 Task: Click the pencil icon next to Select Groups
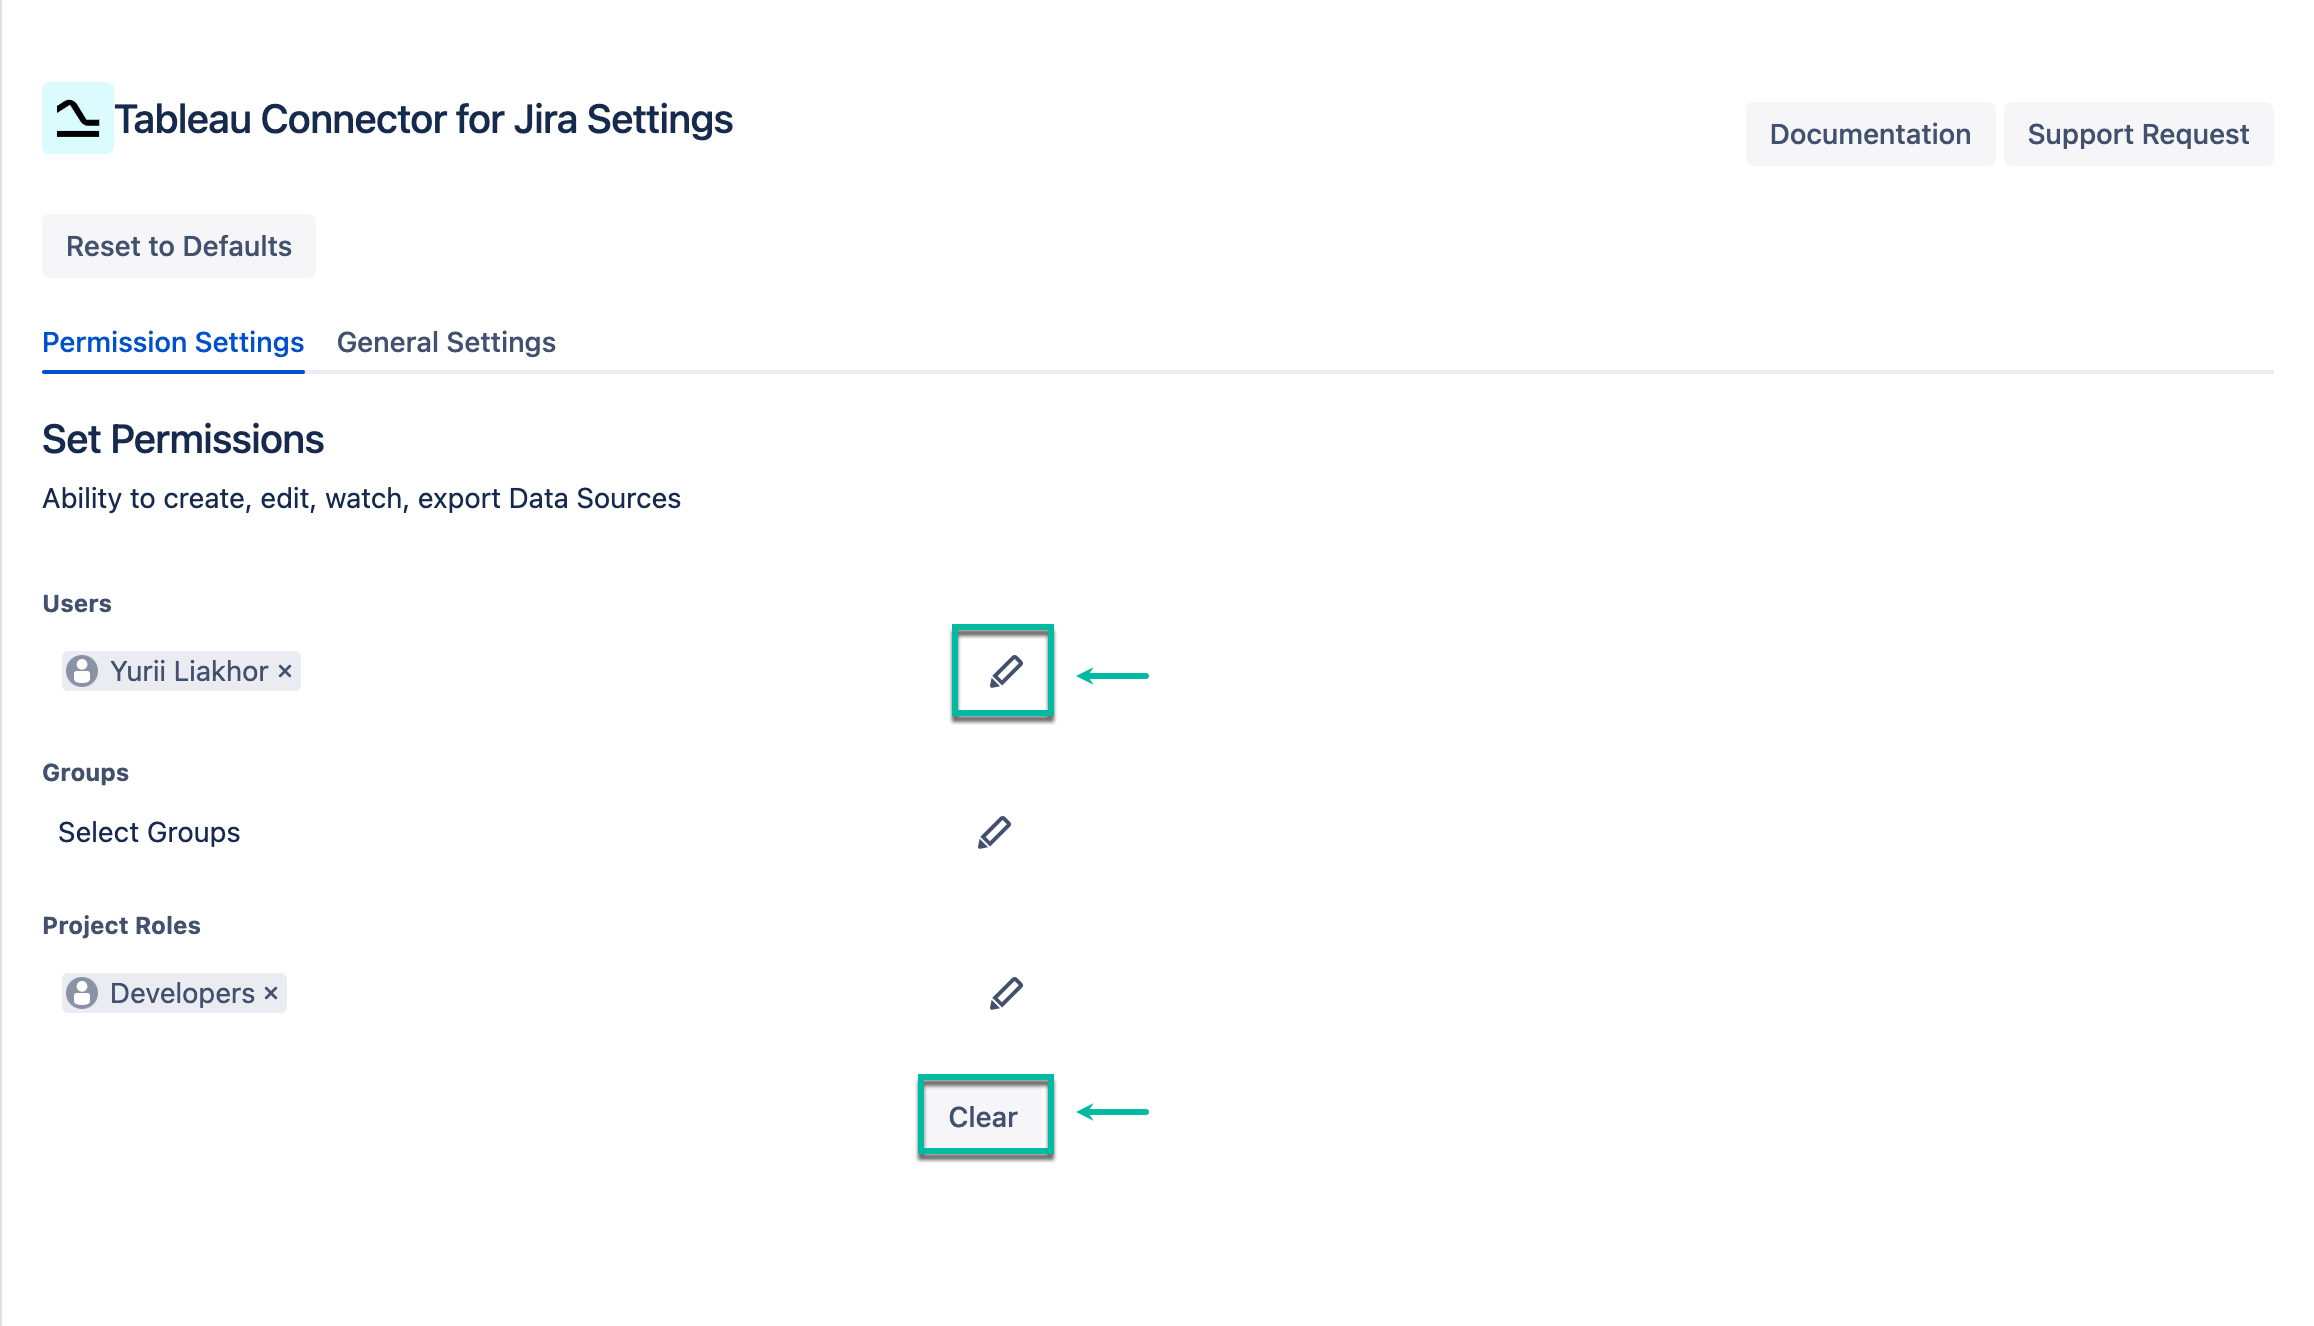(995, 831)
